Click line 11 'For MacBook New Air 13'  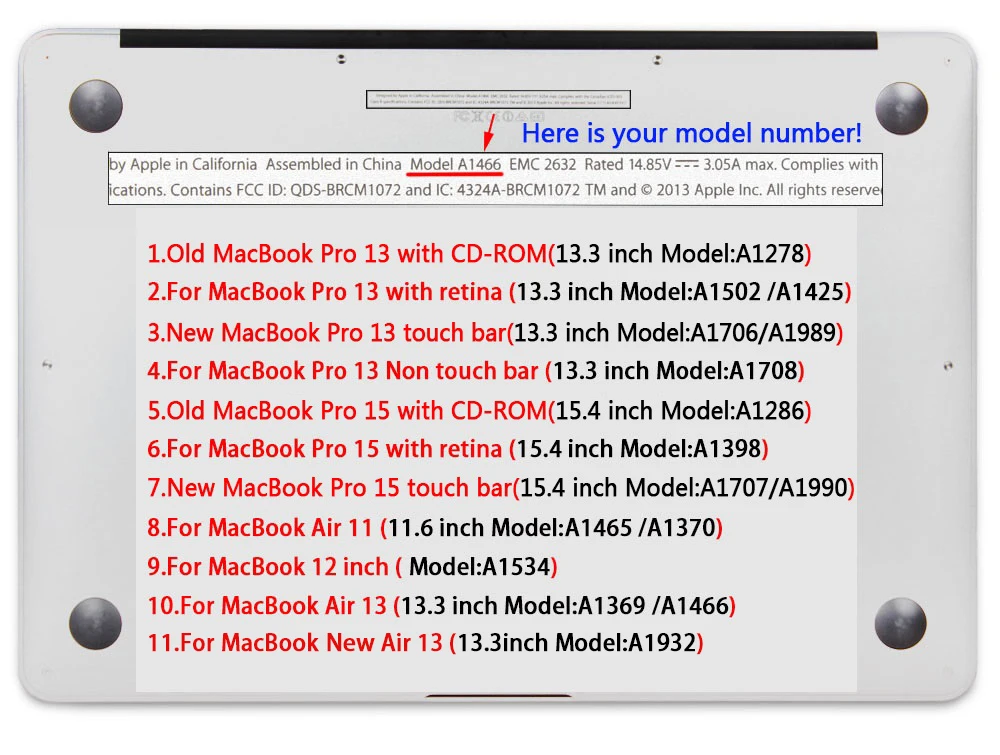pos(425,643)
